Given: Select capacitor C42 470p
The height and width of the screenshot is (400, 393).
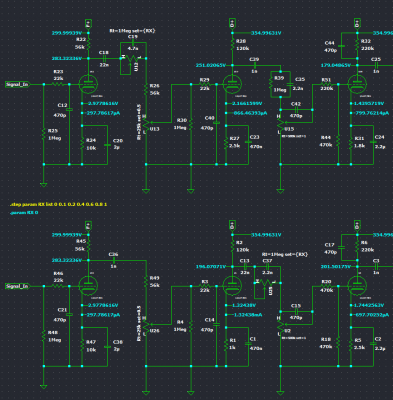Looking at the screenshot, I should pyautogui.click(x=296, y=110).
